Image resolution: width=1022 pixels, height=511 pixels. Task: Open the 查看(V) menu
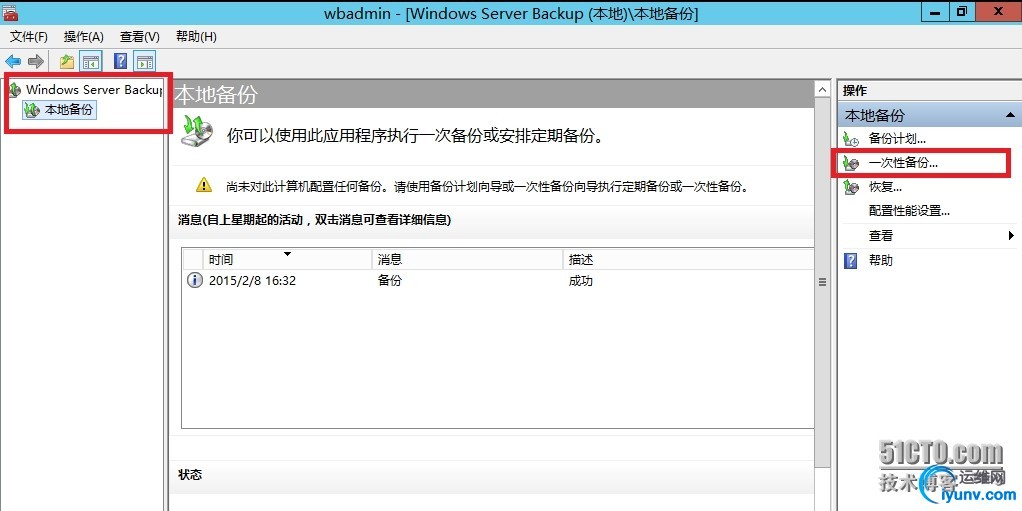(x=139, y=36)
